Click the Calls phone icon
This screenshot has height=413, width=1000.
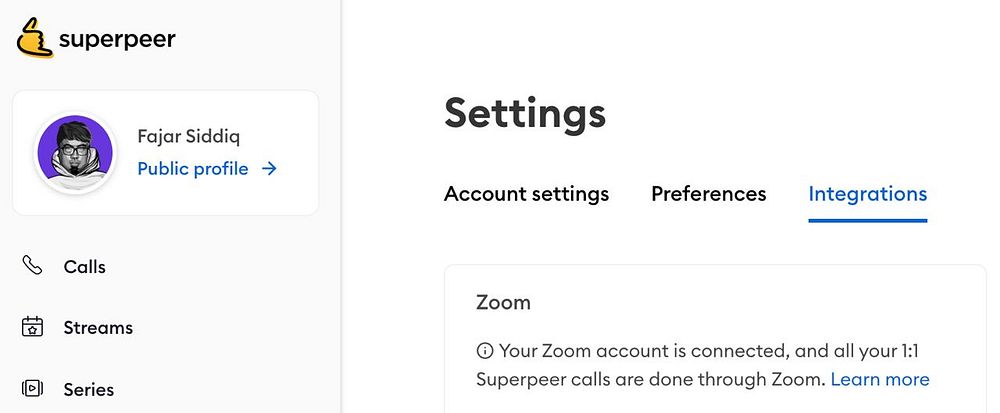click(33, 266)
